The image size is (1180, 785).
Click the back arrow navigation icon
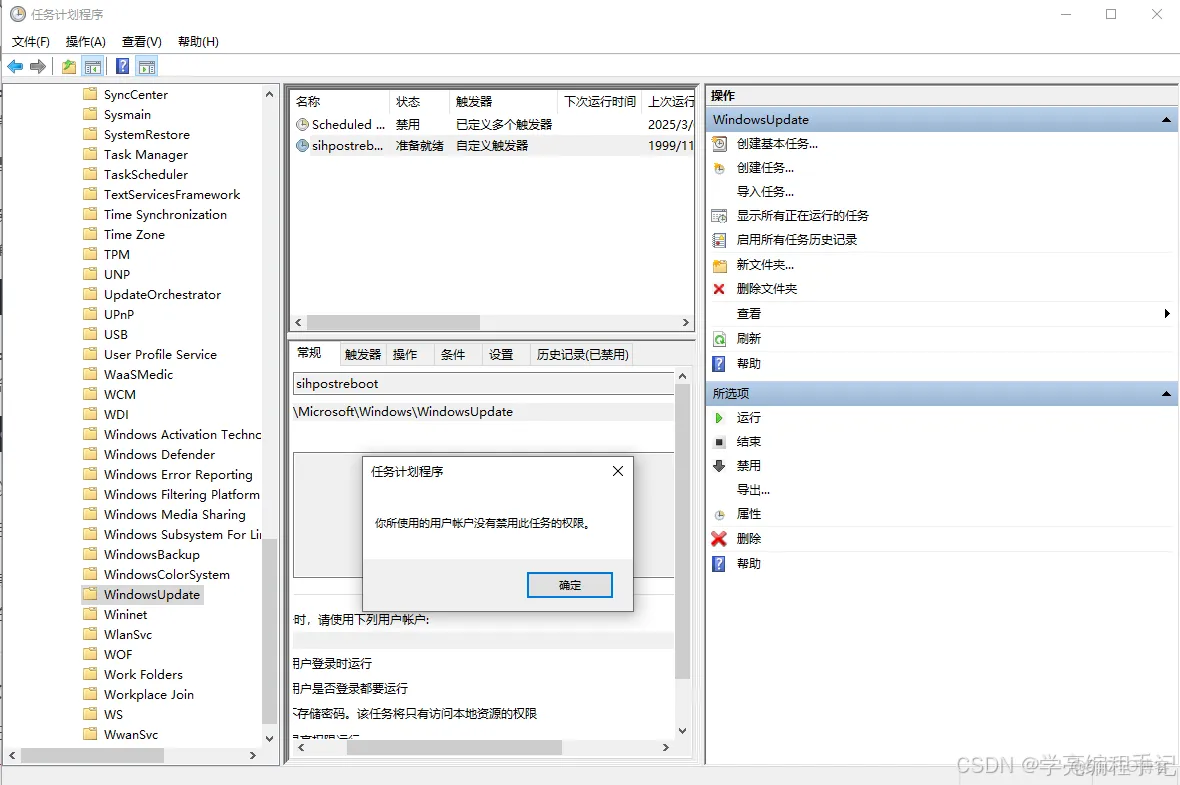(x=14, y=66)
